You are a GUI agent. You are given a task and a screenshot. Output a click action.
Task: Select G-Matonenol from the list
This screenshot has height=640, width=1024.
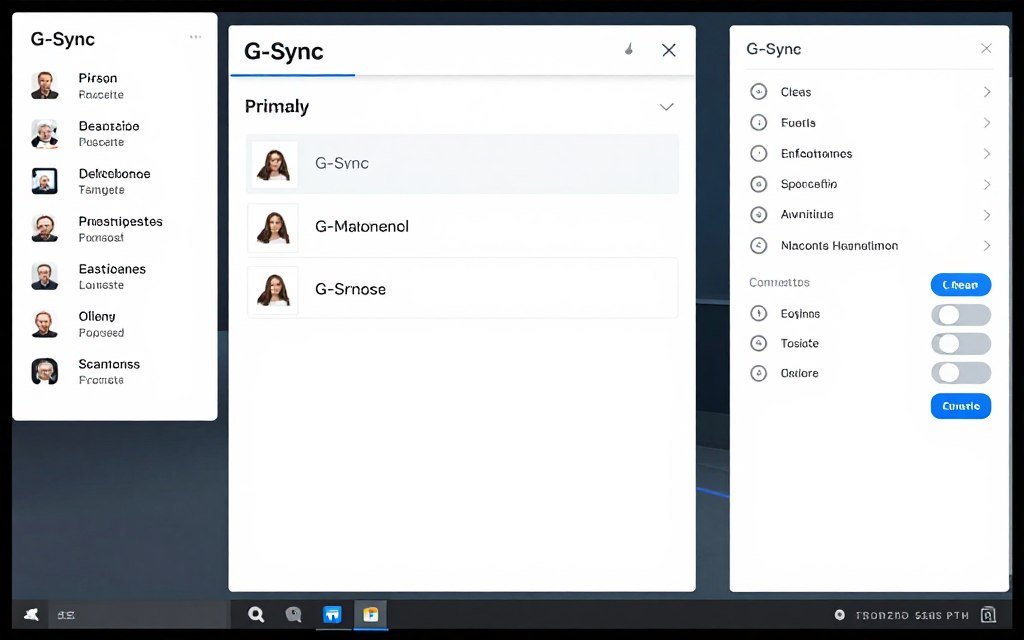[462, 227]
